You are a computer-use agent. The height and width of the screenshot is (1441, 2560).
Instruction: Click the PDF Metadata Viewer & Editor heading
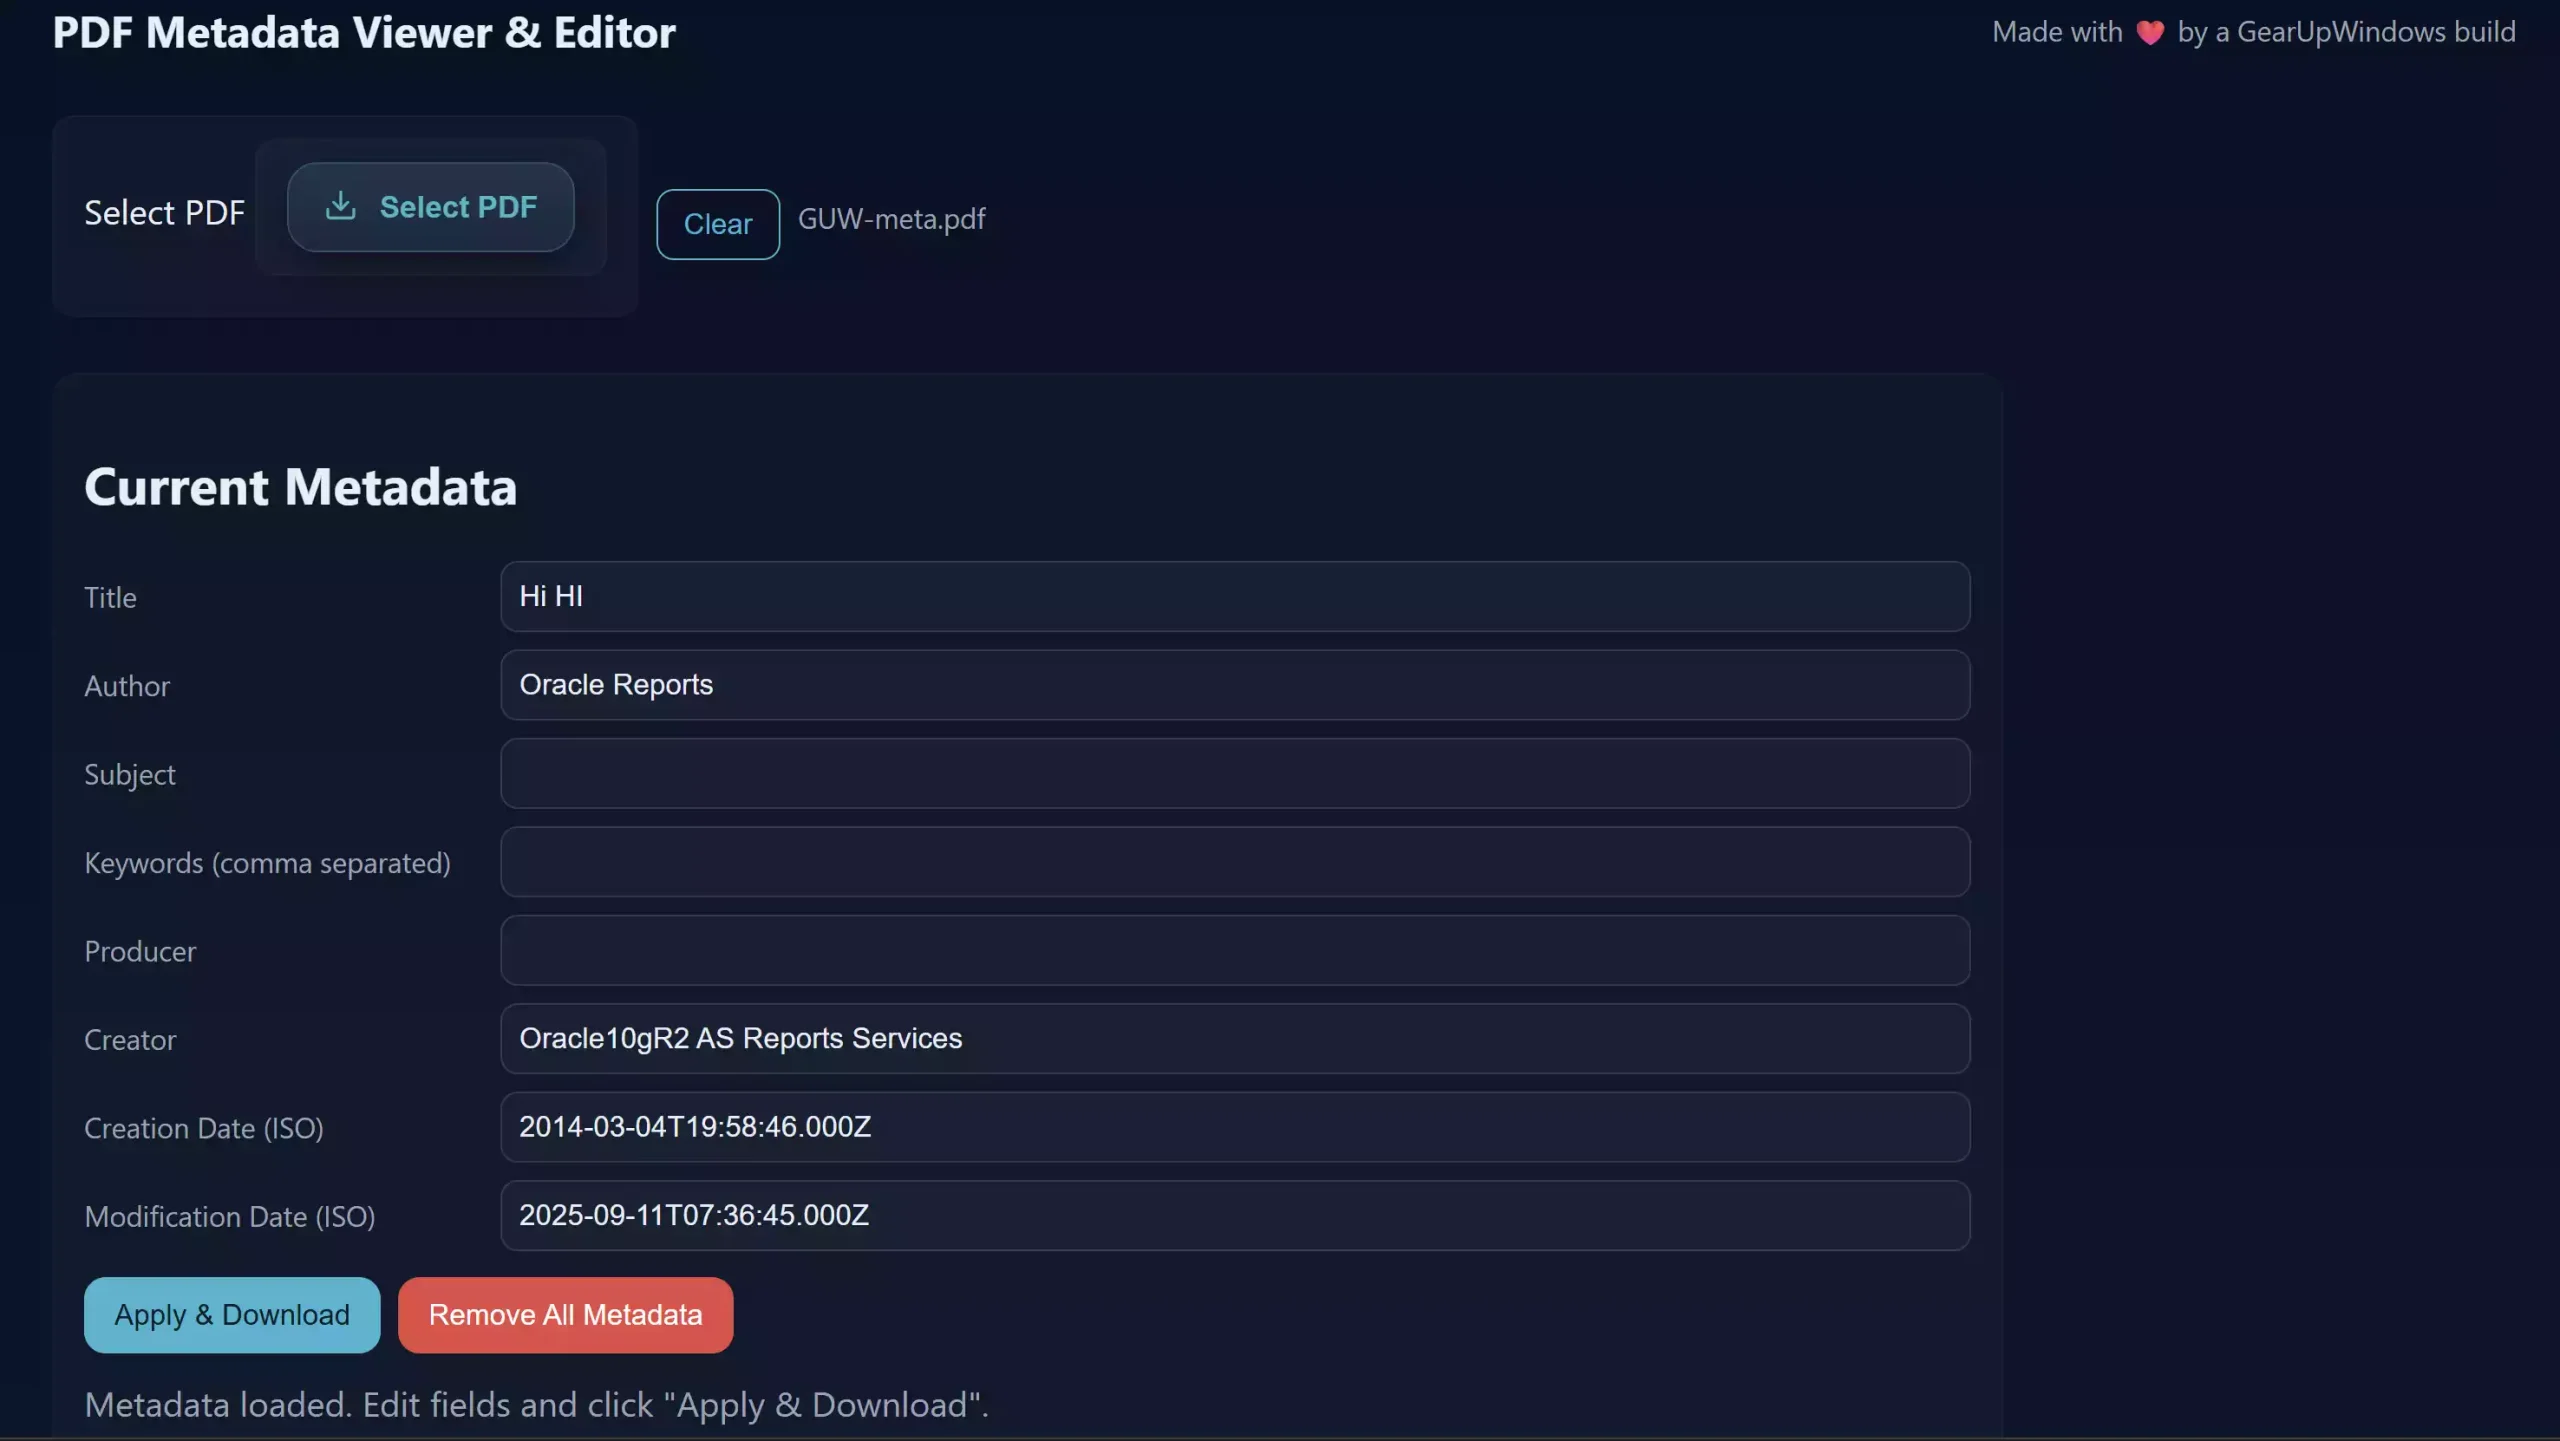[364, 32]
